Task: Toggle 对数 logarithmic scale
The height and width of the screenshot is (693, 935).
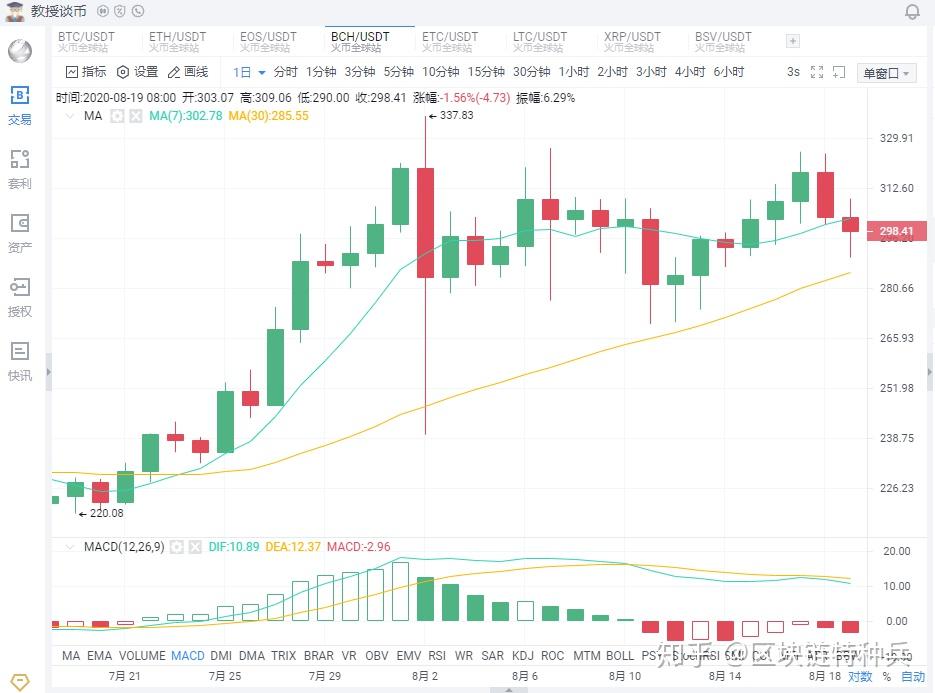Action: (860, 676)
